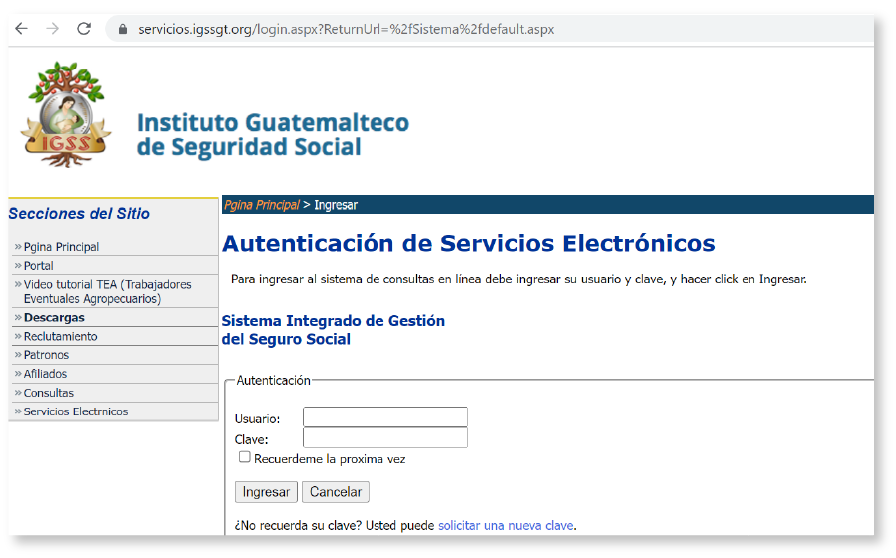This screenshot has width=896, height=558.
Task: Open the Descargas sidebar section
Action: (54, 317)
